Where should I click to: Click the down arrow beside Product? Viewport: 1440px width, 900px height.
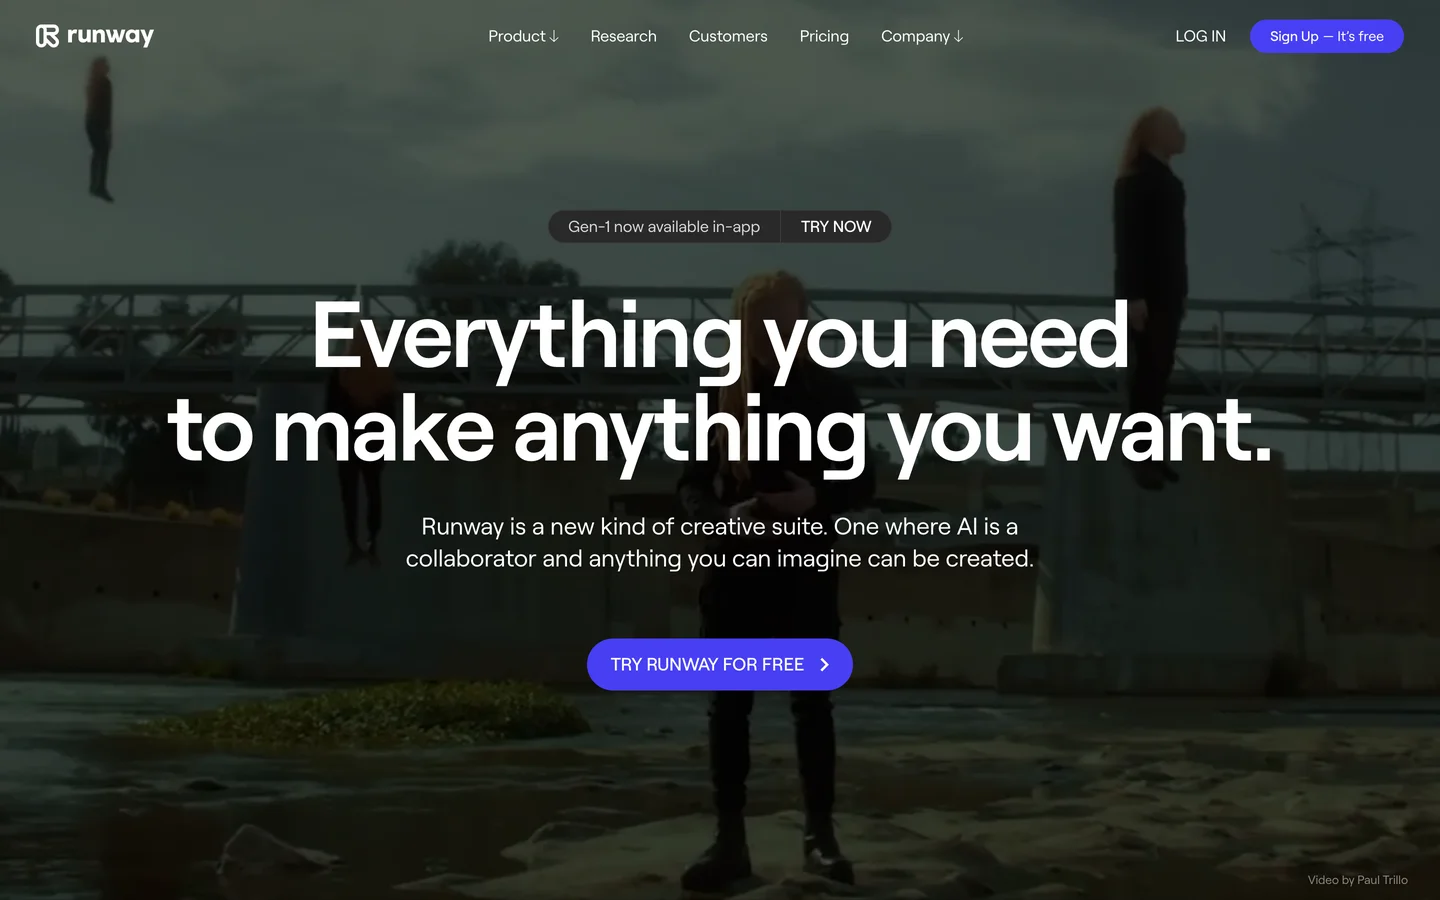click(554, 36)
